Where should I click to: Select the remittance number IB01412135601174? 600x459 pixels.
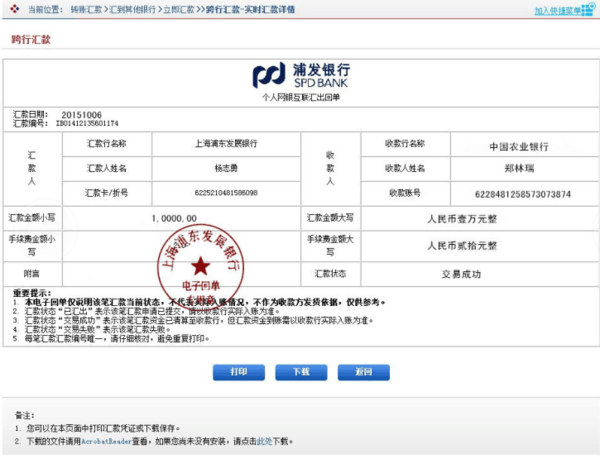coord(87,124)
